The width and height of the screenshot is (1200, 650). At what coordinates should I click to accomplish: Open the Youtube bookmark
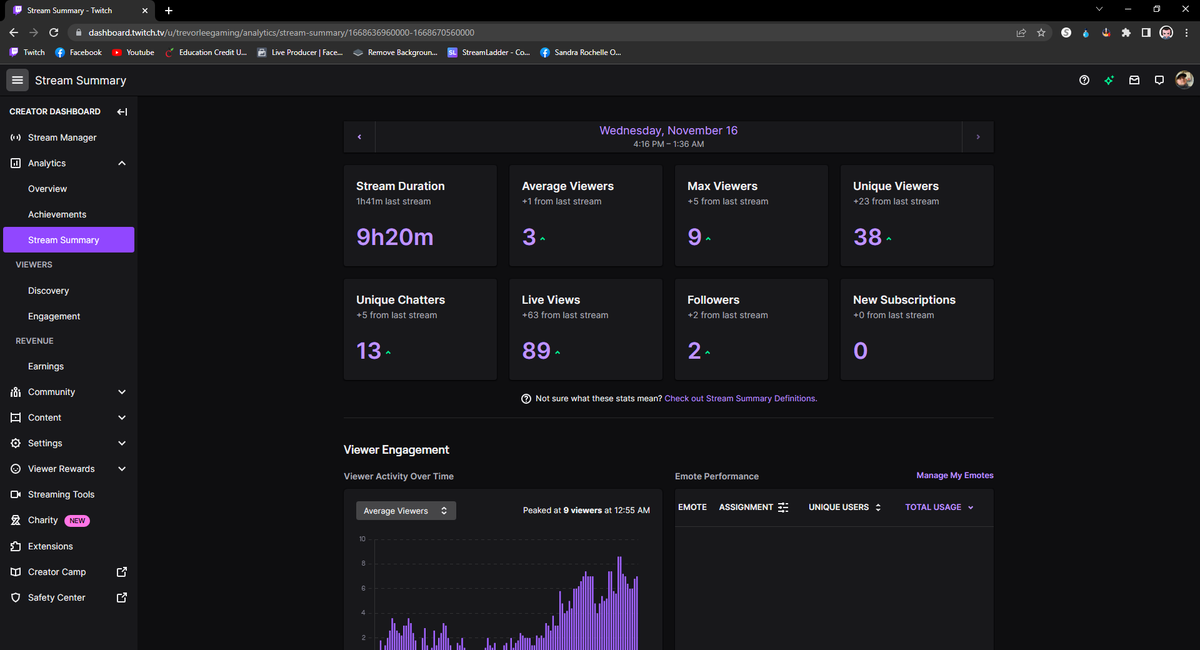(133, 52)
